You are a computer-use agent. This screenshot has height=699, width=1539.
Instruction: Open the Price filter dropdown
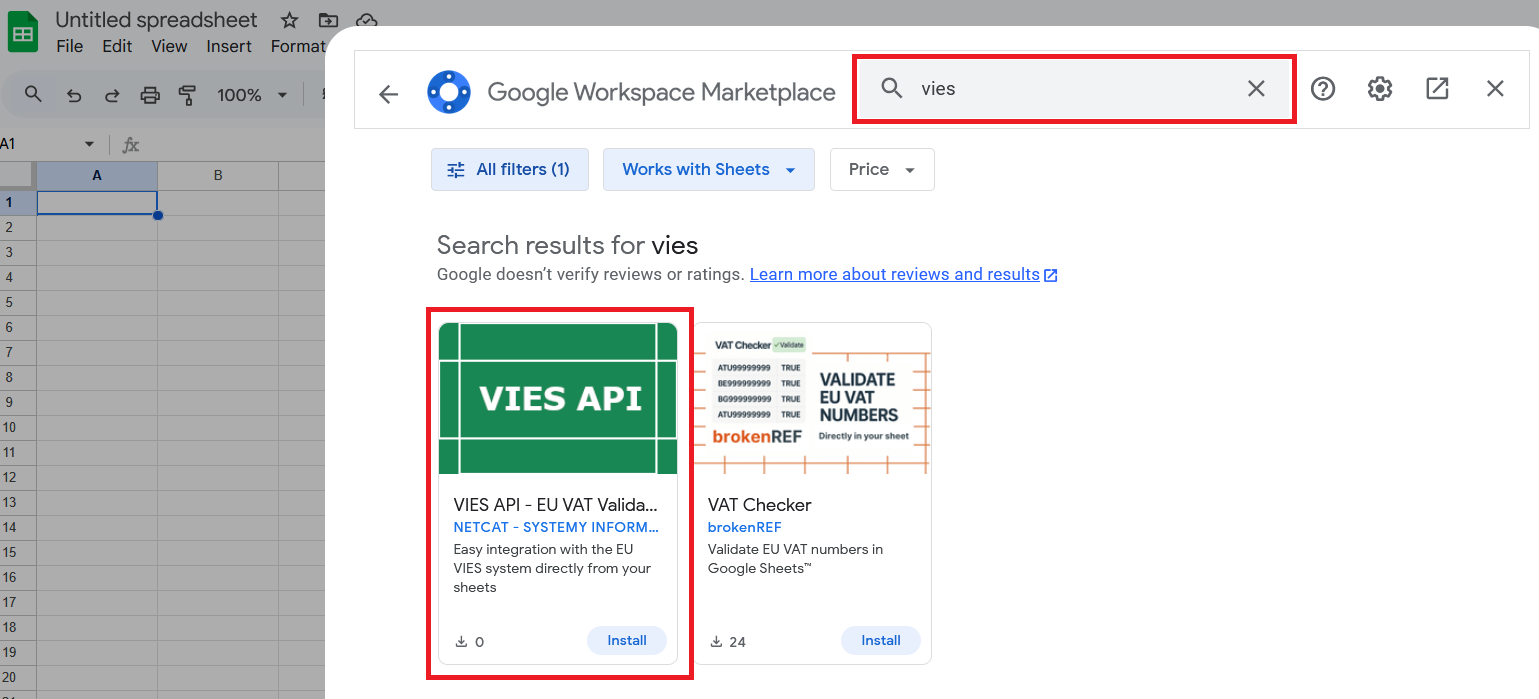pos(881,169)
